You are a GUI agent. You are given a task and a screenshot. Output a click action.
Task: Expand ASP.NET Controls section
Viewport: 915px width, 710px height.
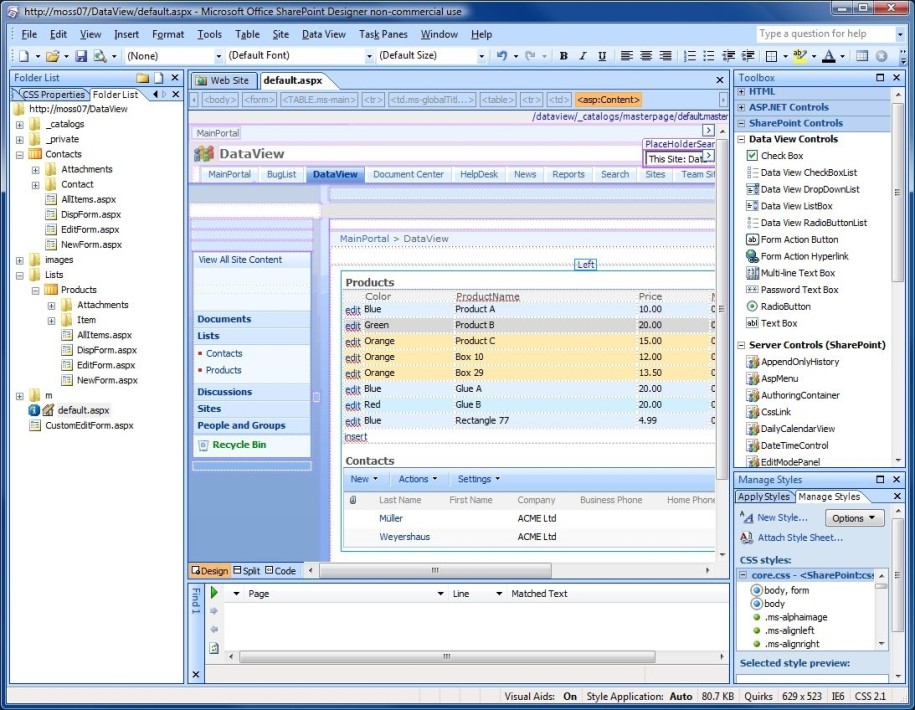coord(741,107)
